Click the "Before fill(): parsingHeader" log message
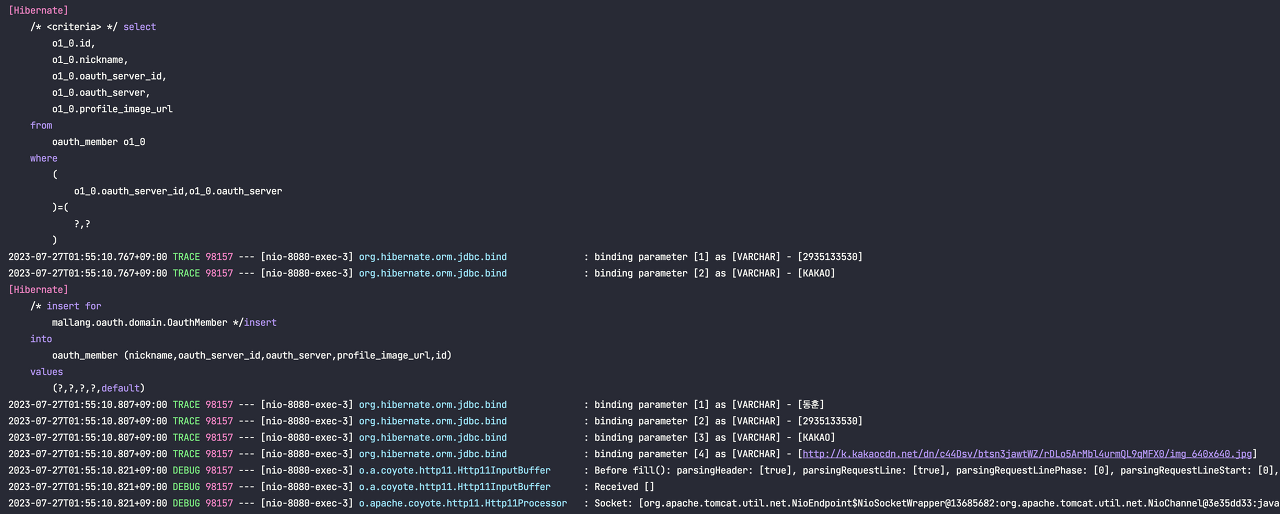 click(700, 470)
